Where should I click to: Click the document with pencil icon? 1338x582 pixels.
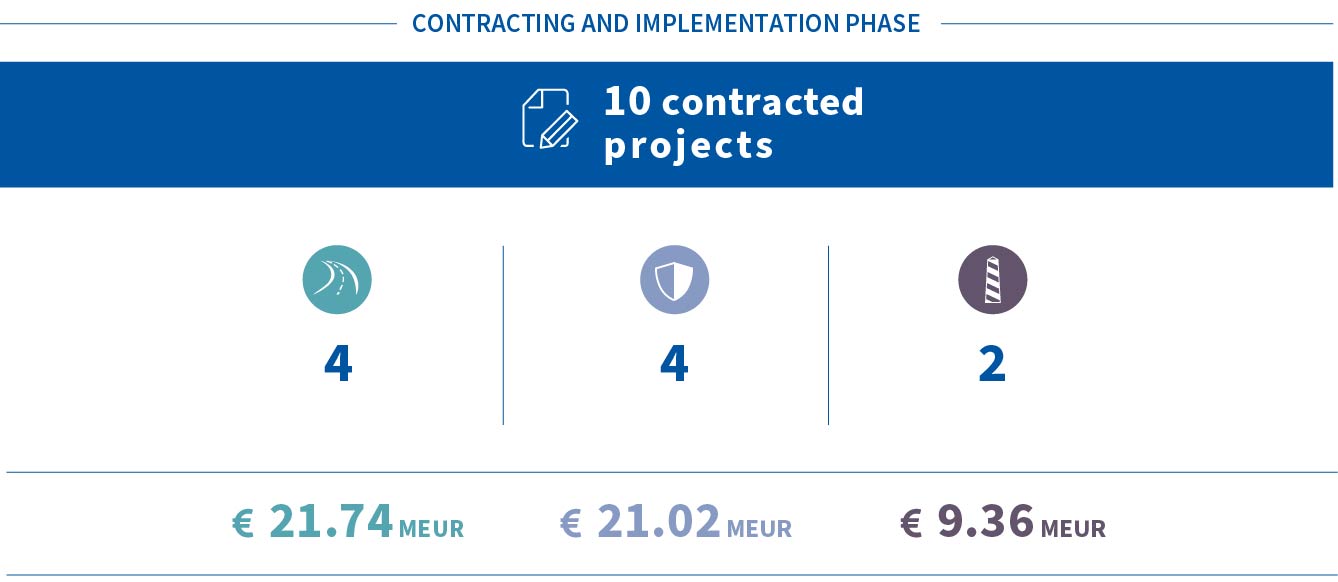(550, 119)
